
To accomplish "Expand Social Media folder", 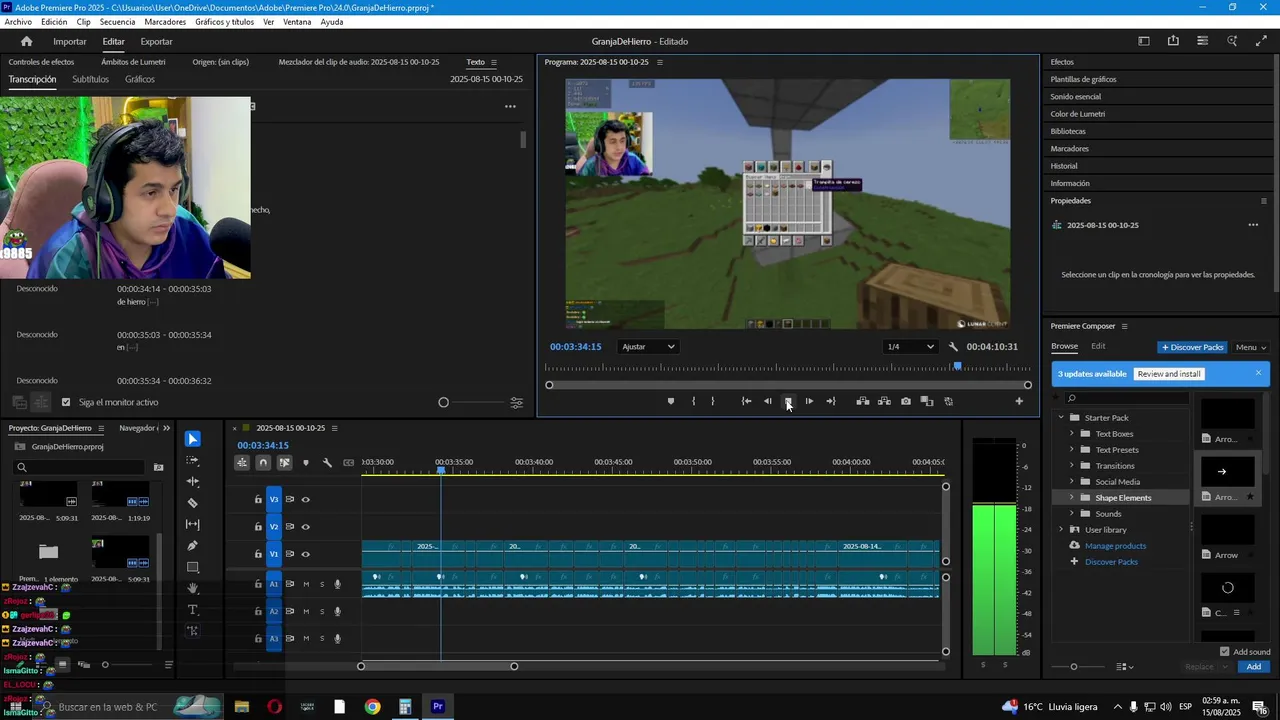I will 1072,482.
